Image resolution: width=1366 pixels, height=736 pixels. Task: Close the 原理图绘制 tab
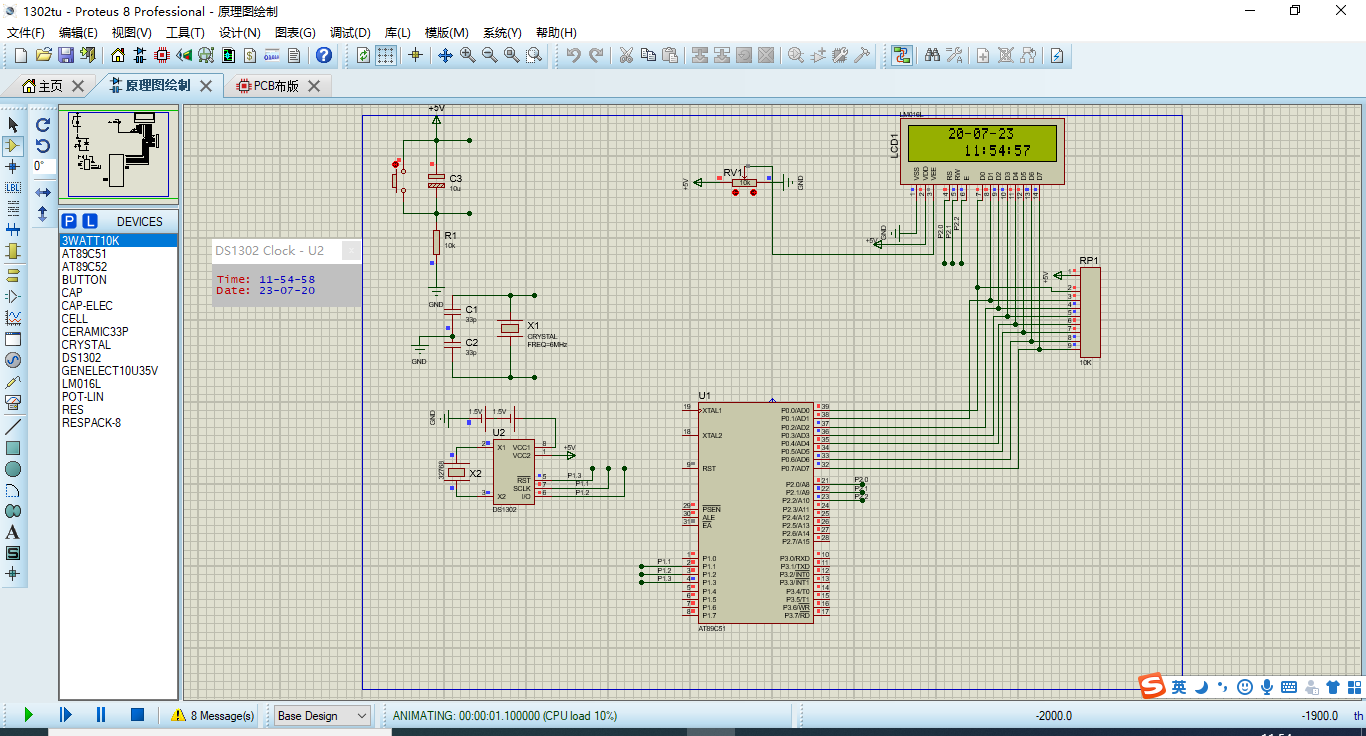point(207,86)
